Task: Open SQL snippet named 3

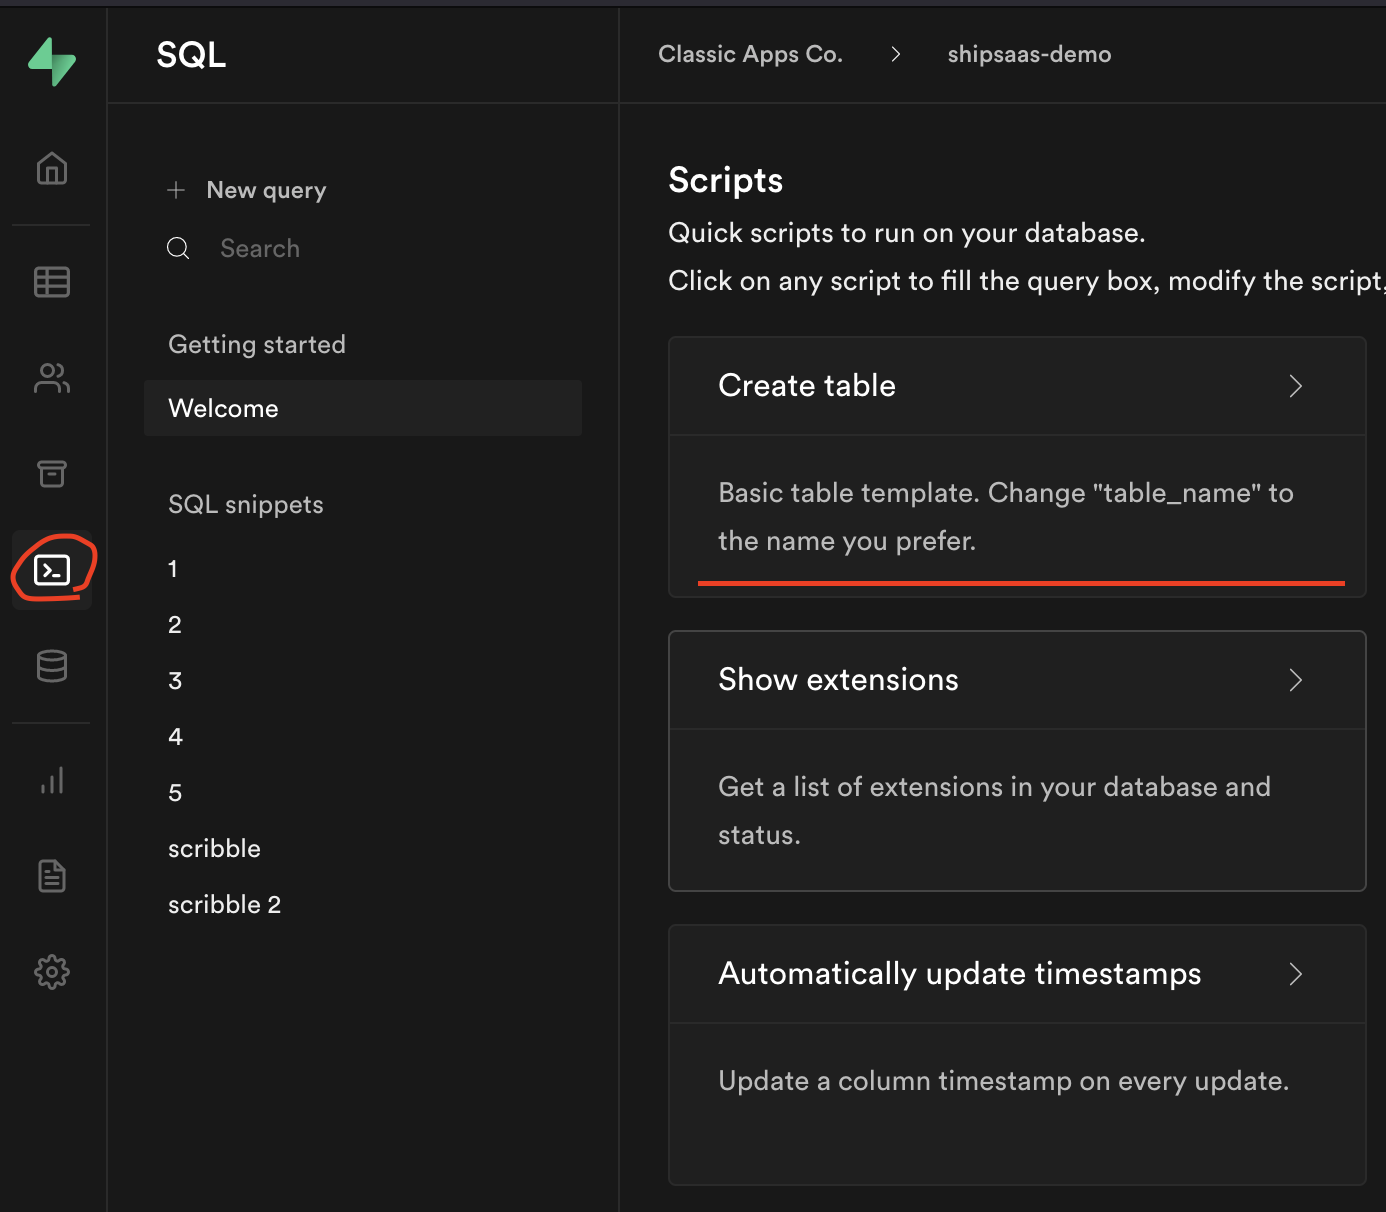Action: coord(176,681)
